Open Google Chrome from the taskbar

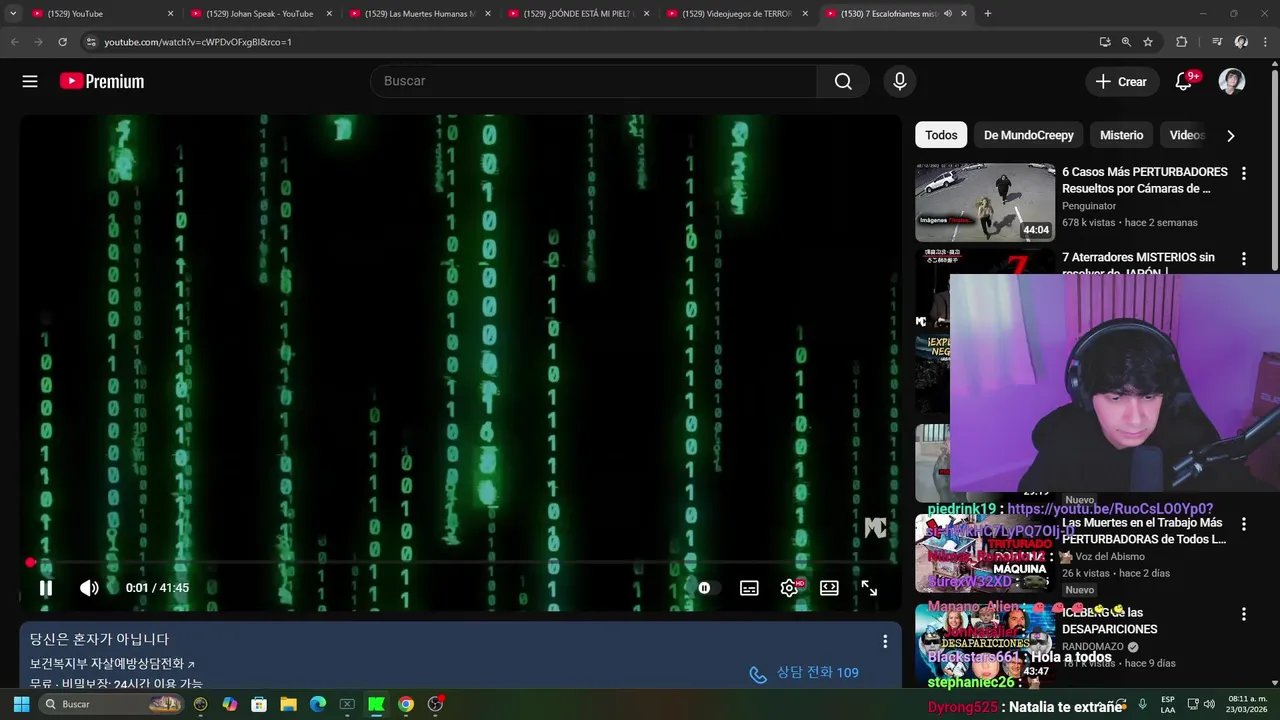click(406, 704)
